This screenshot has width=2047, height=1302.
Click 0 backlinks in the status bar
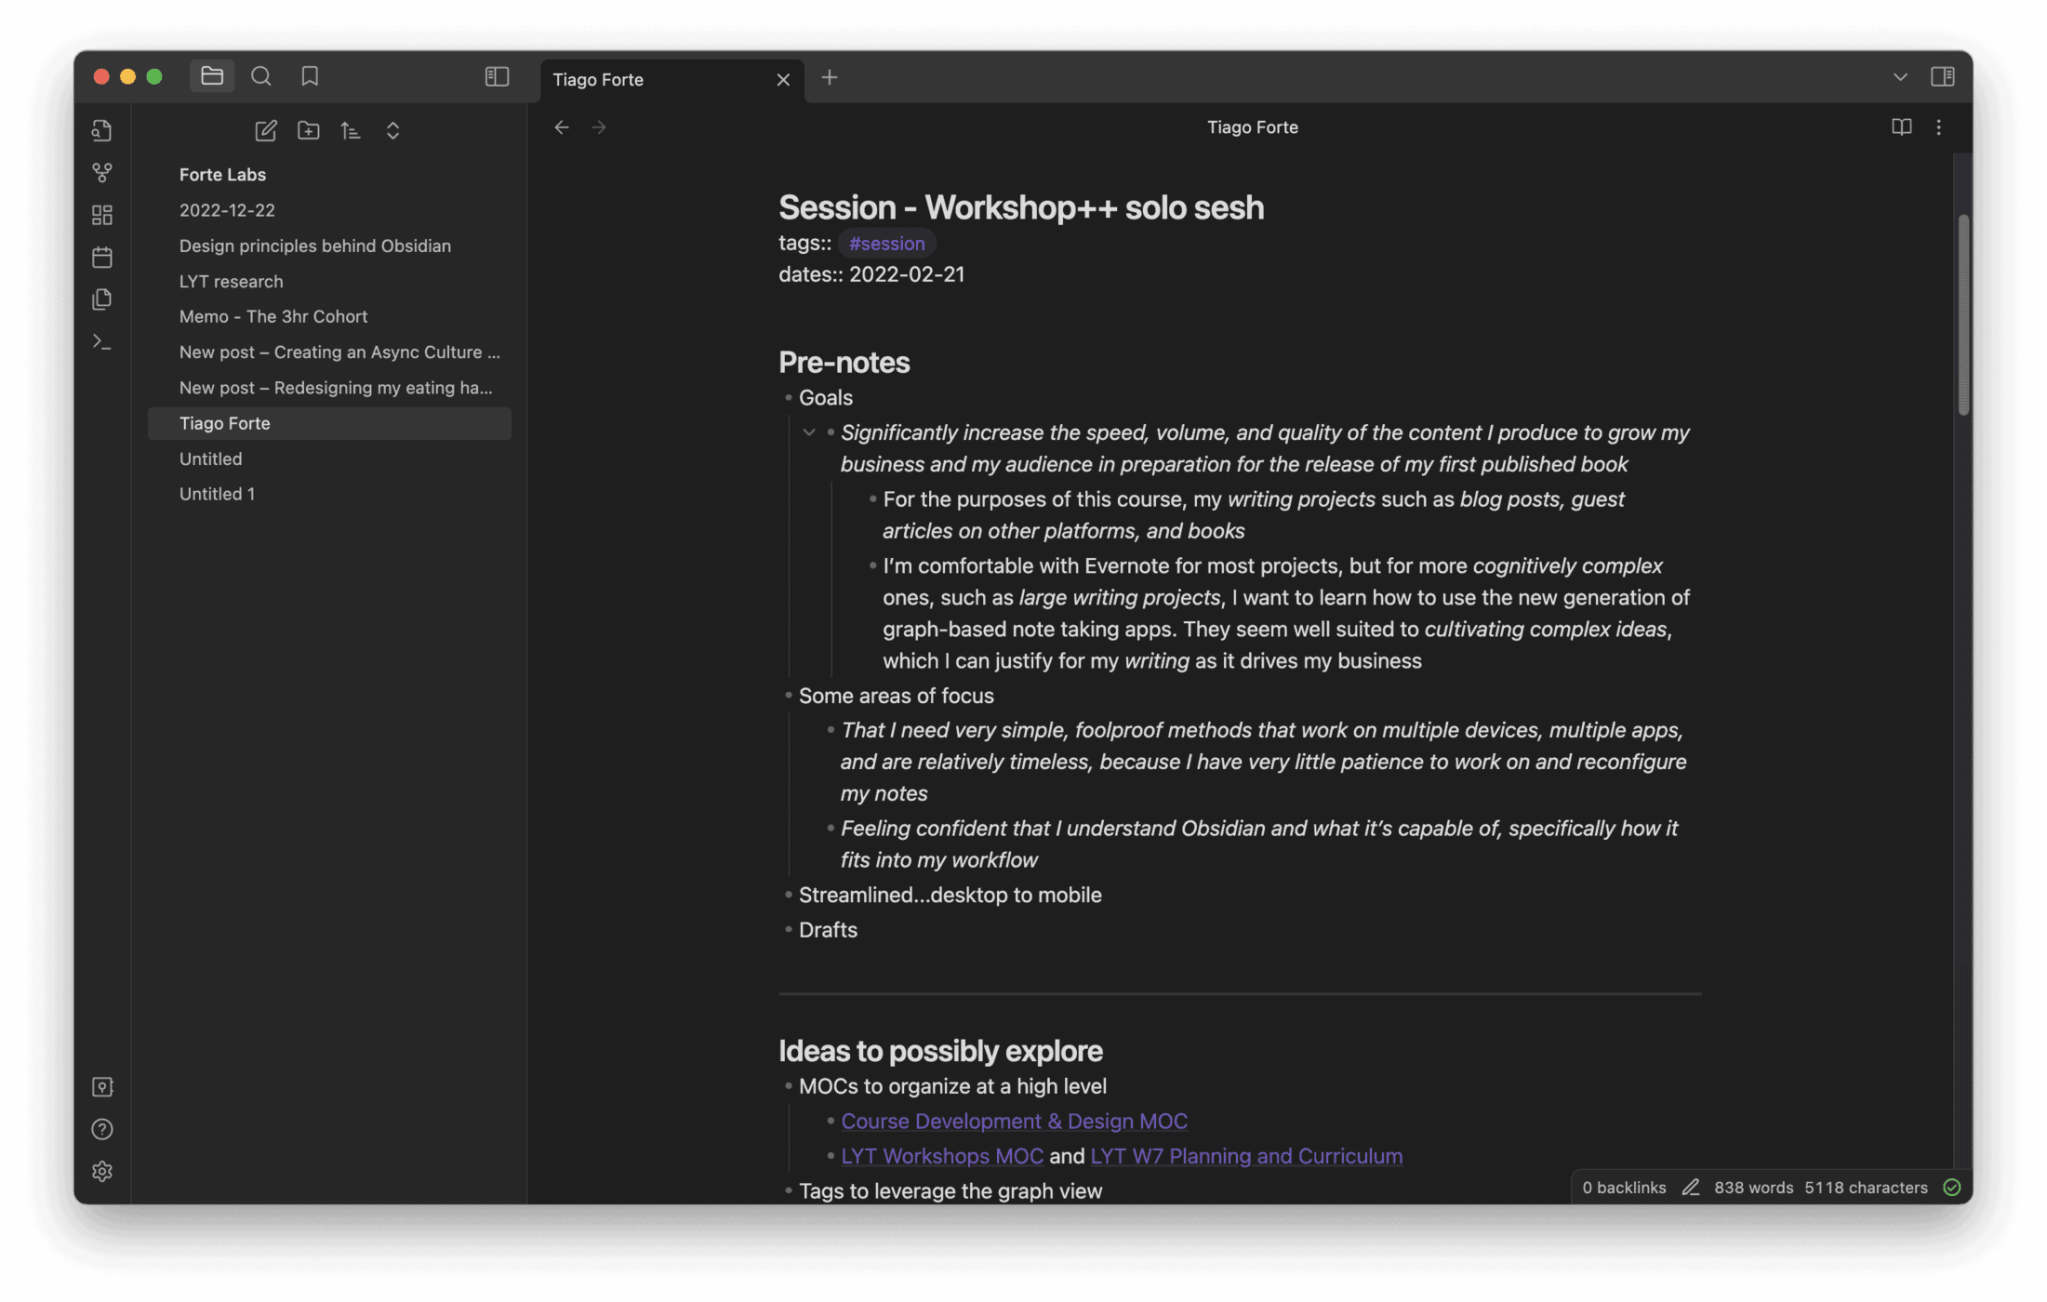[x=1623, y=1187]
